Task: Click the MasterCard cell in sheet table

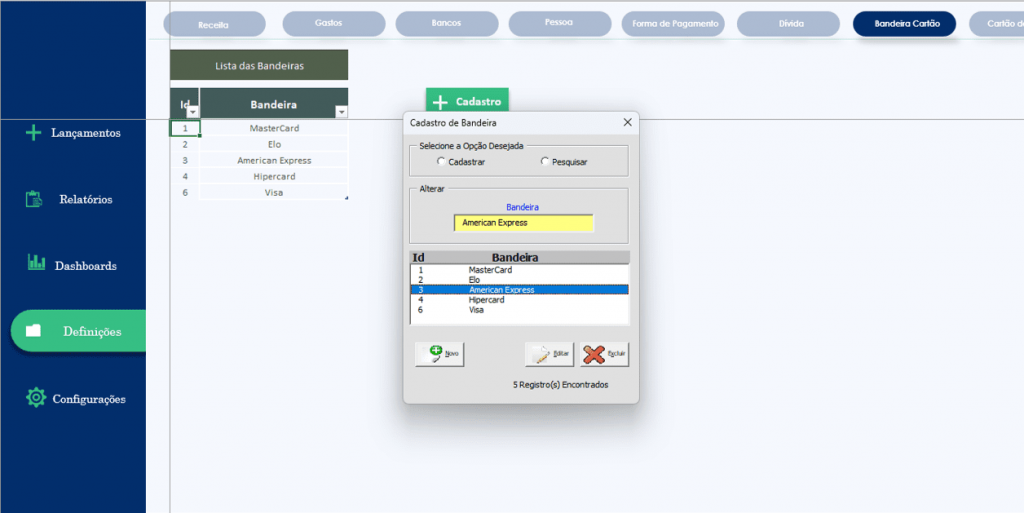Action: [274, 128]
